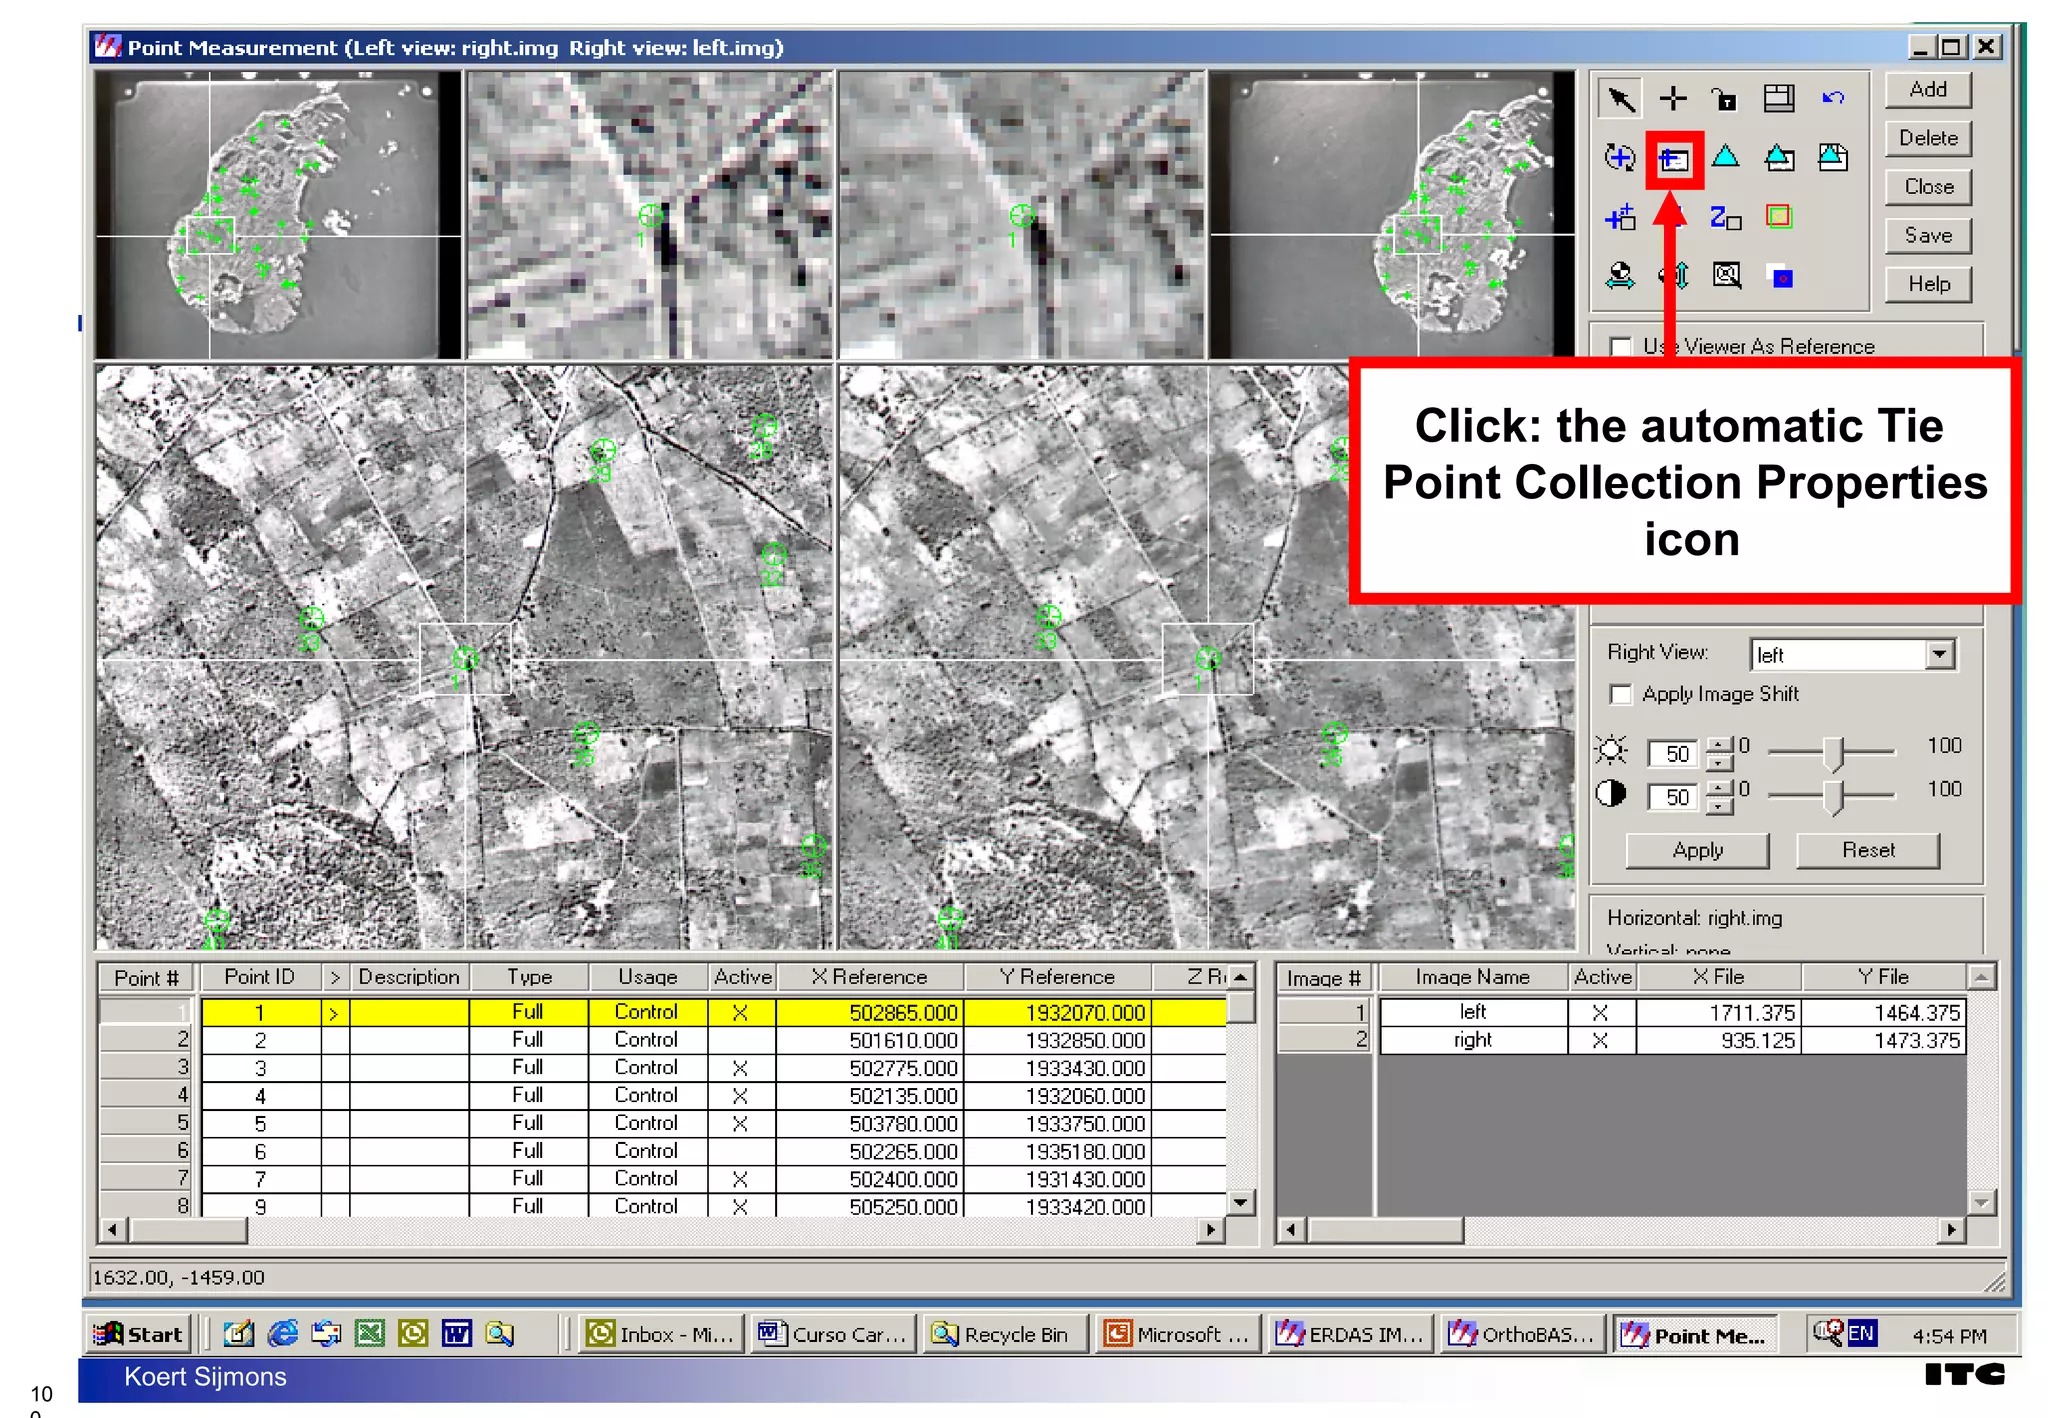The width and height of the screenshot is (2048, 1418).
Task: Click point table scroll down arrow
Action: pyautogui.click(x=1241, y=1202)
